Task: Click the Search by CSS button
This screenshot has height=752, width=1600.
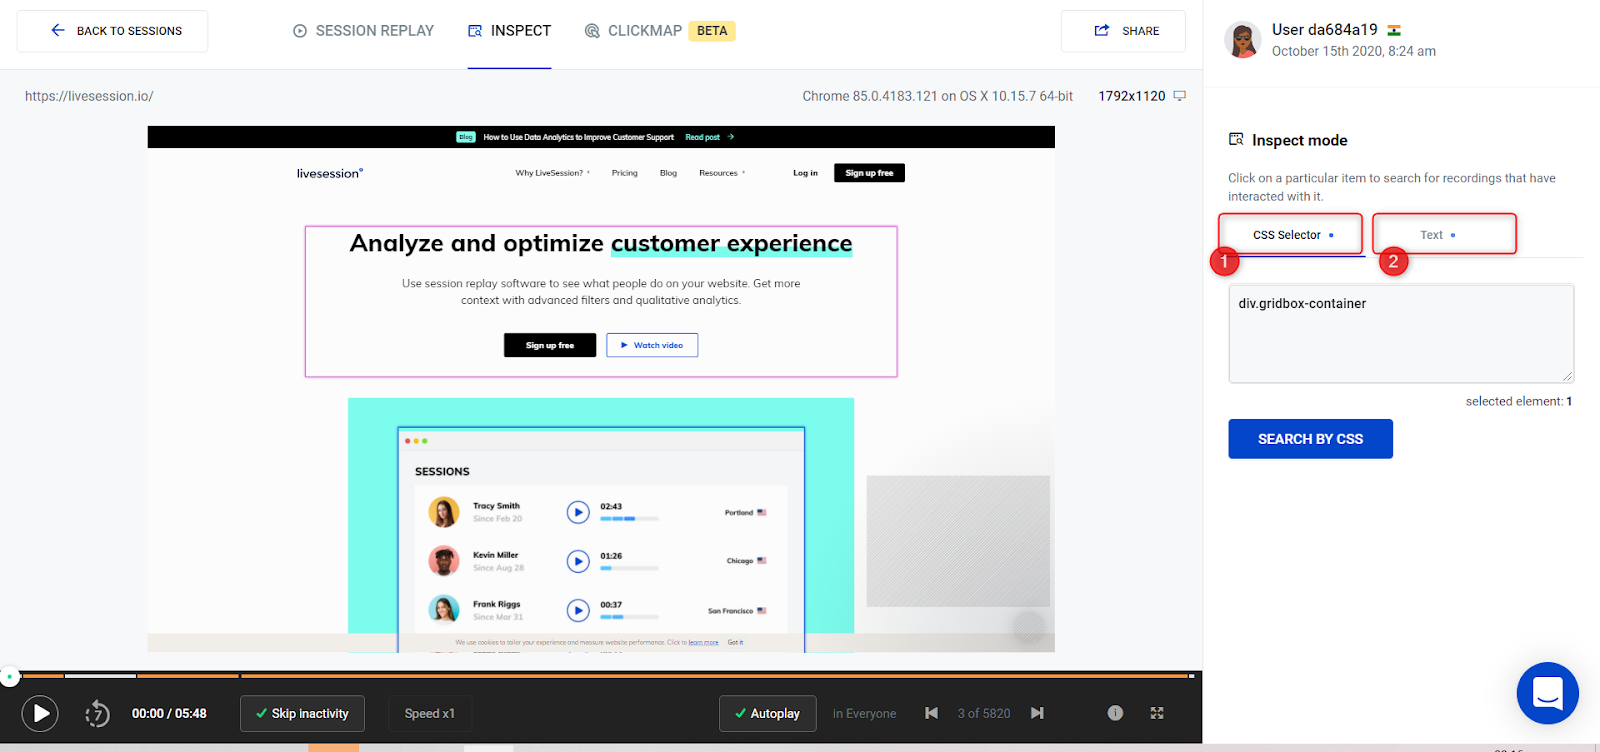Action: coord(1310,439)
